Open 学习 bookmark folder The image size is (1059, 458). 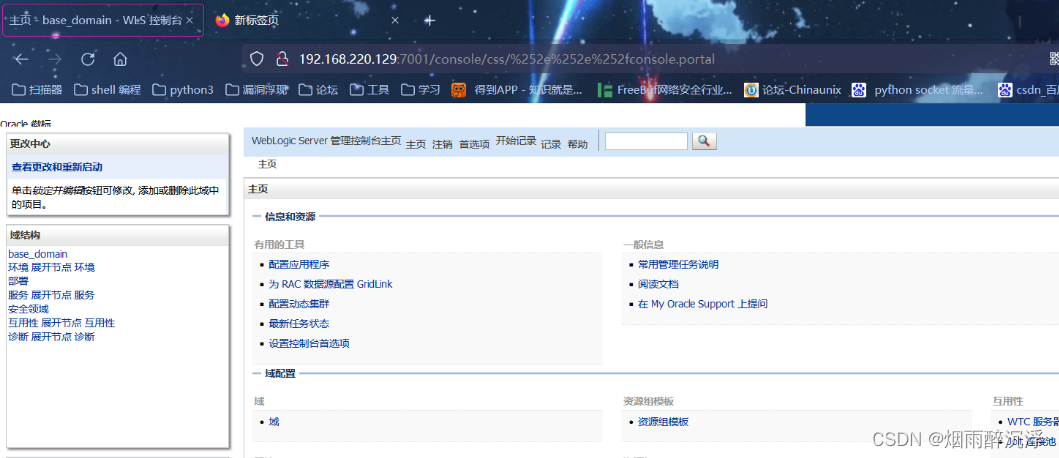pos(420,90)
